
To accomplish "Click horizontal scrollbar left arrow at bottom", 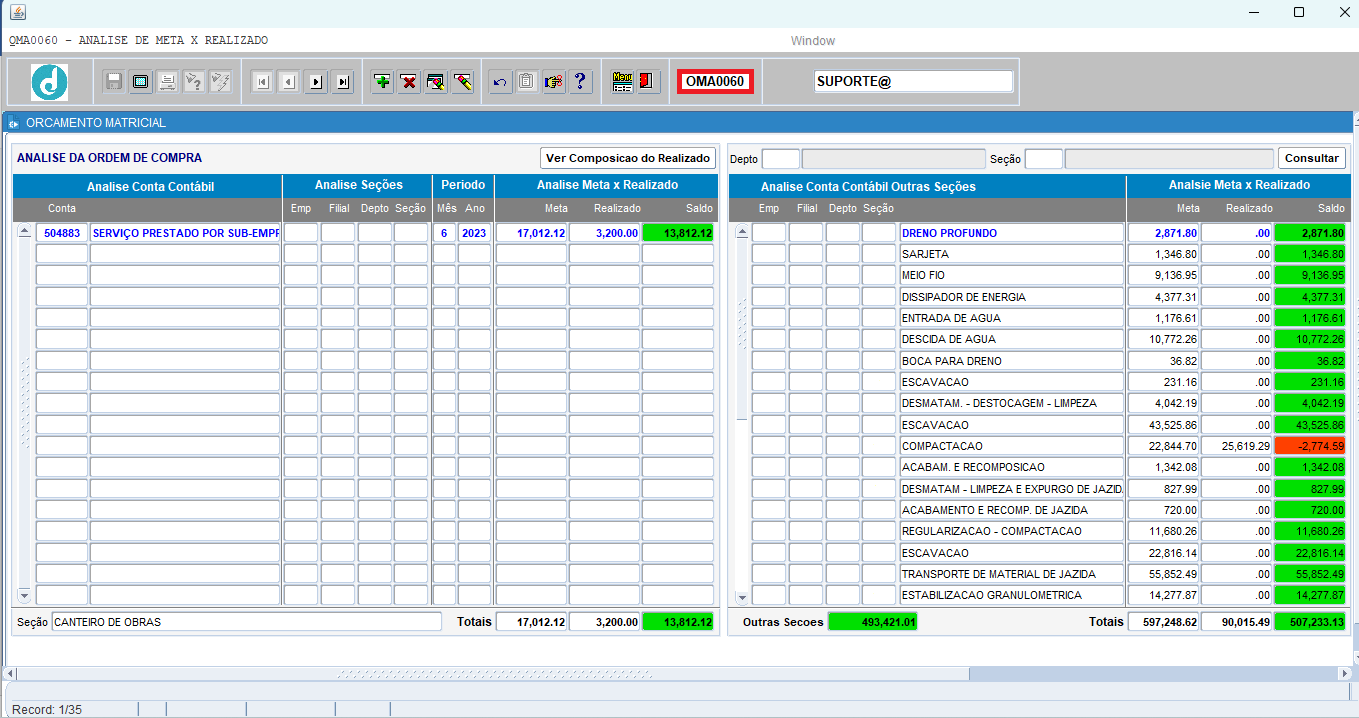I will click(10, 674).
